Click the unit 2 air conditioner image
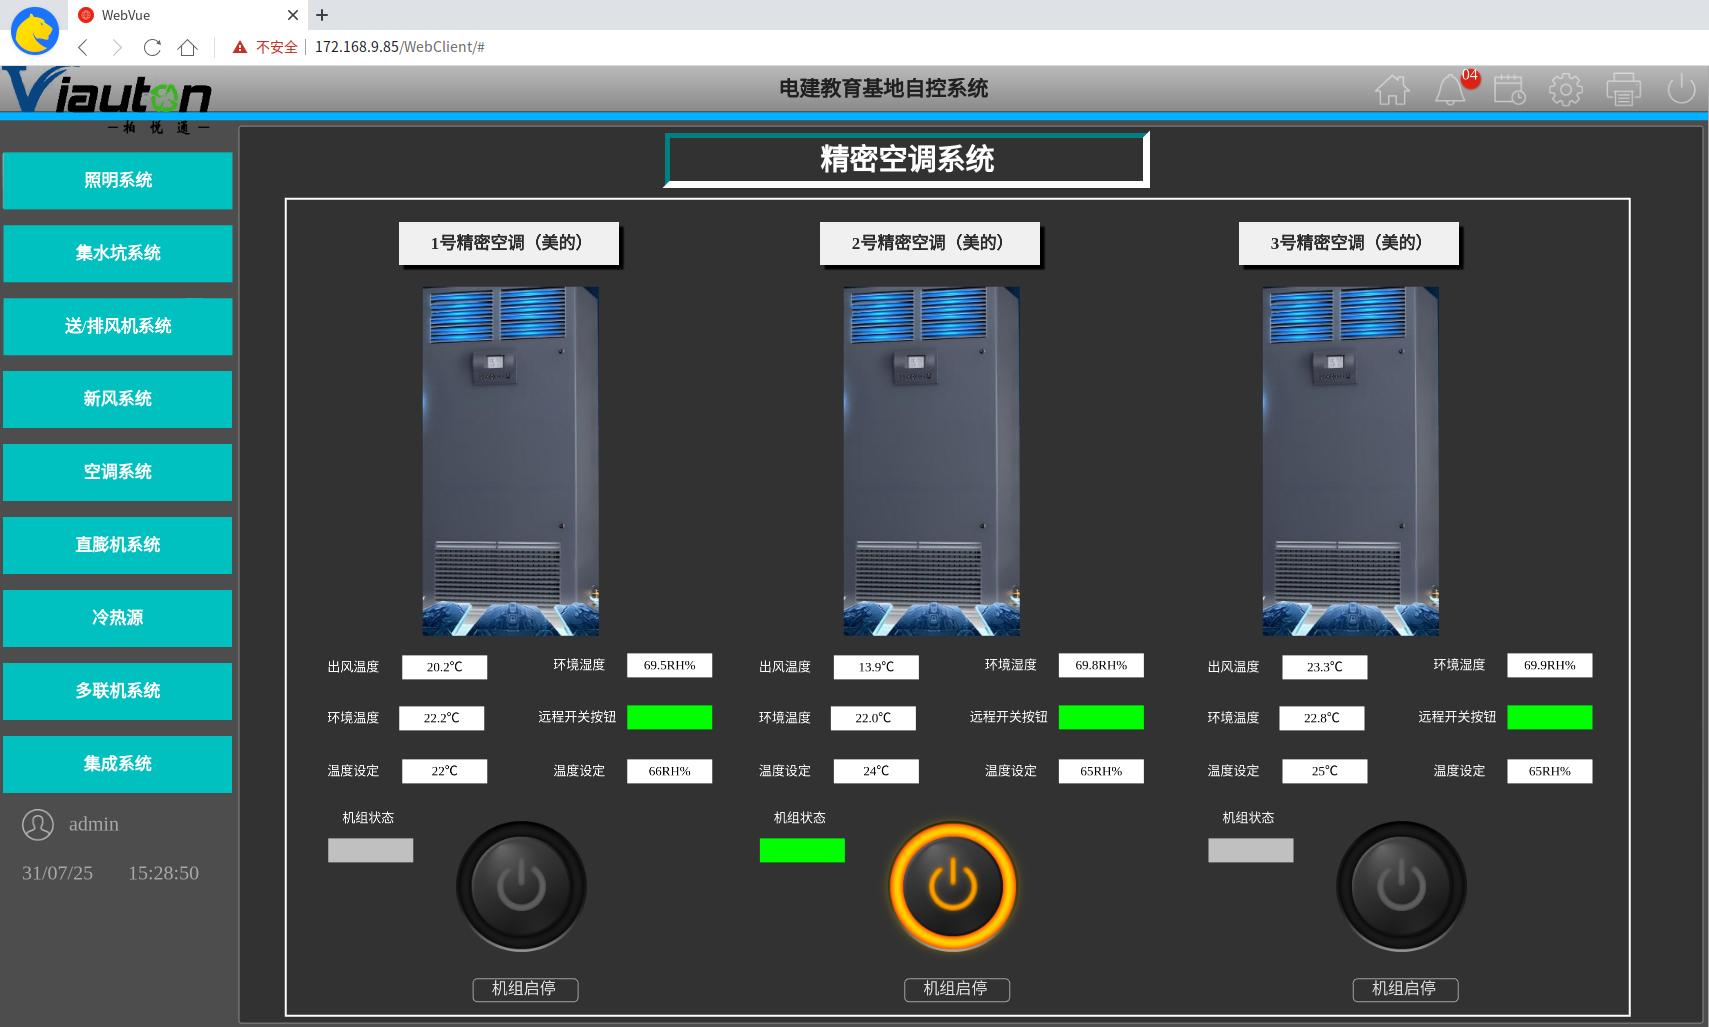Viewport: 1709px width, 1027px height. pos(931,461)
